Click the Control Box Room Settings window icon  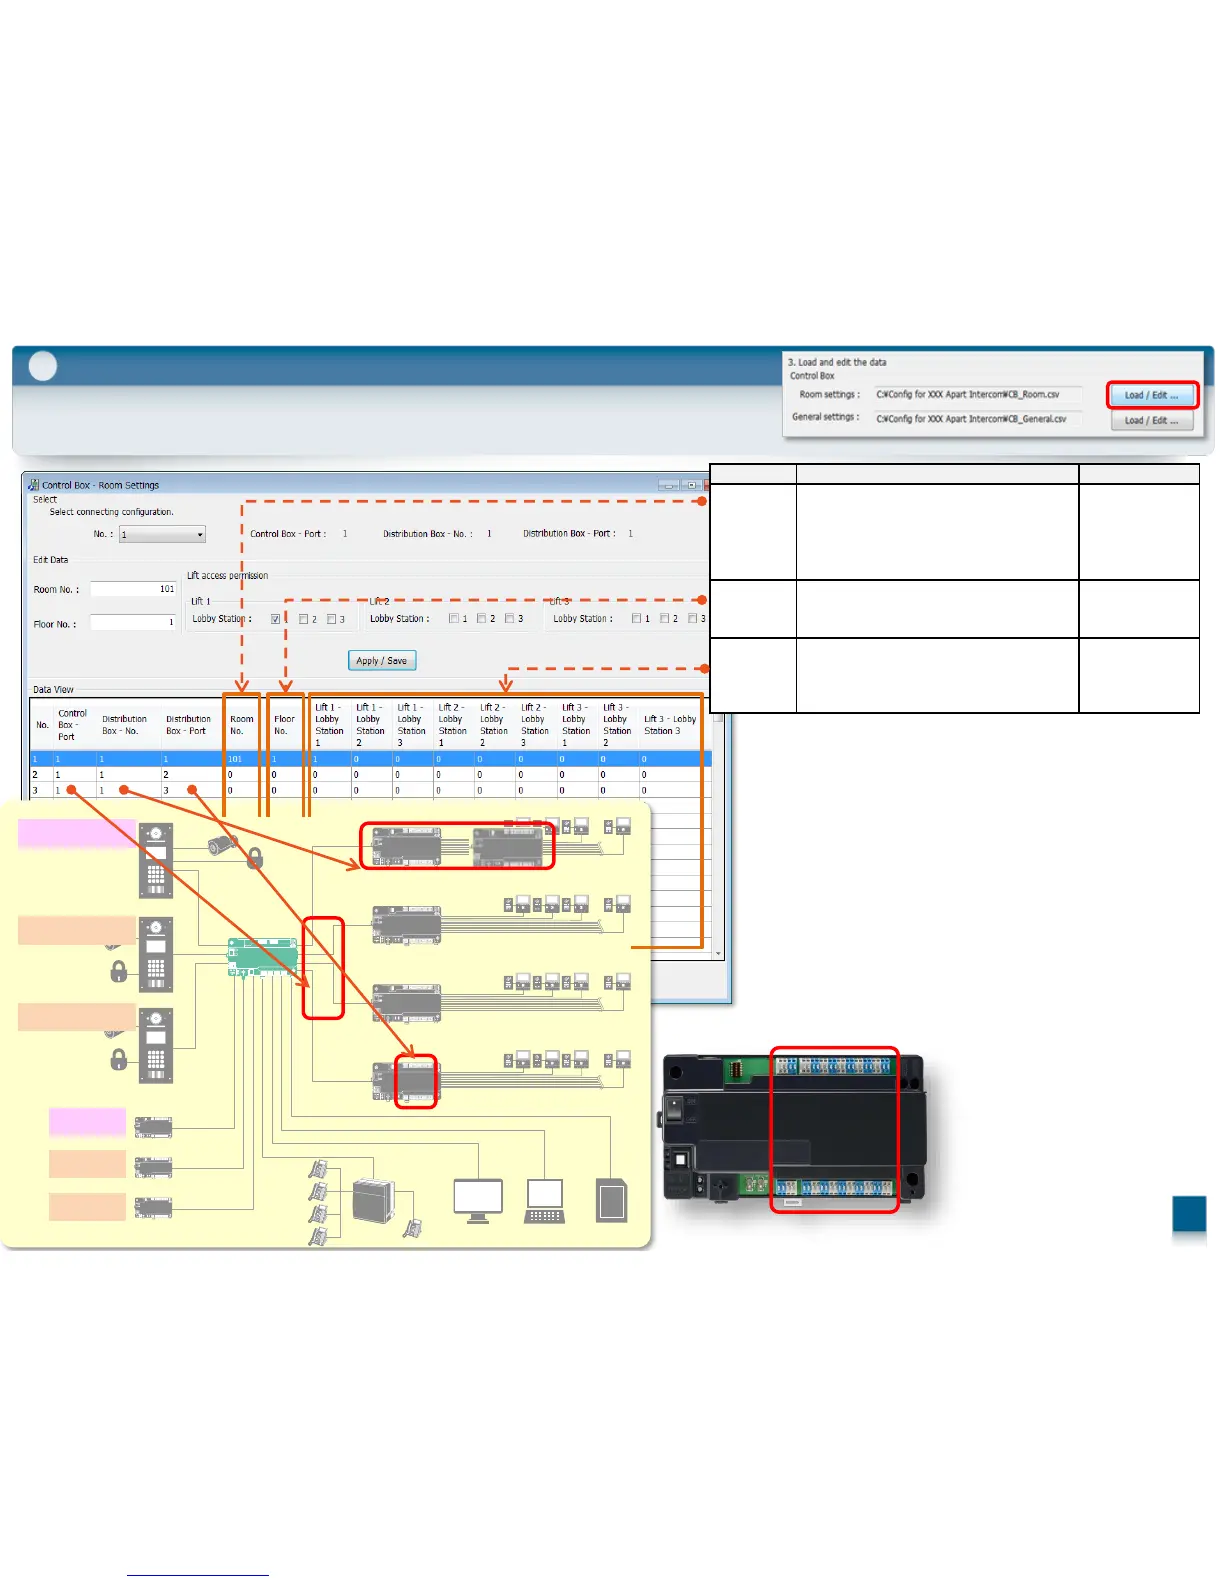click(x=34, y=485)
